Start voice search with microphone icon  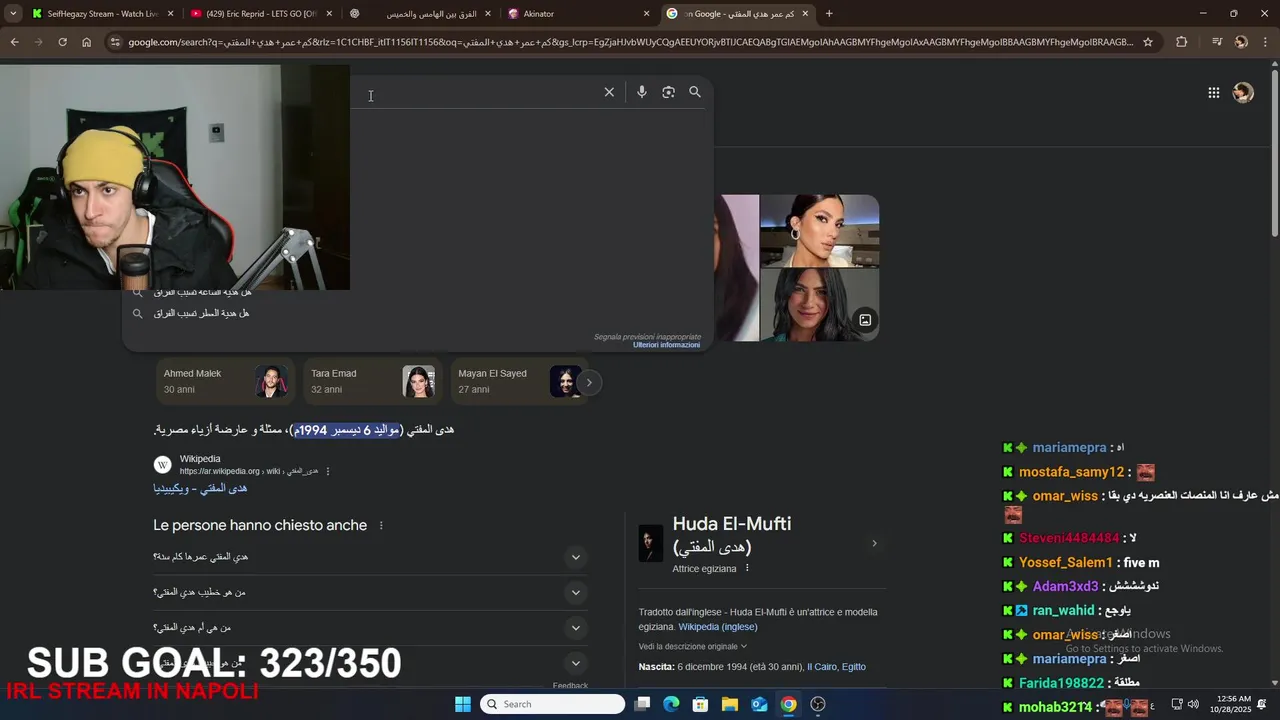point(642,92)
